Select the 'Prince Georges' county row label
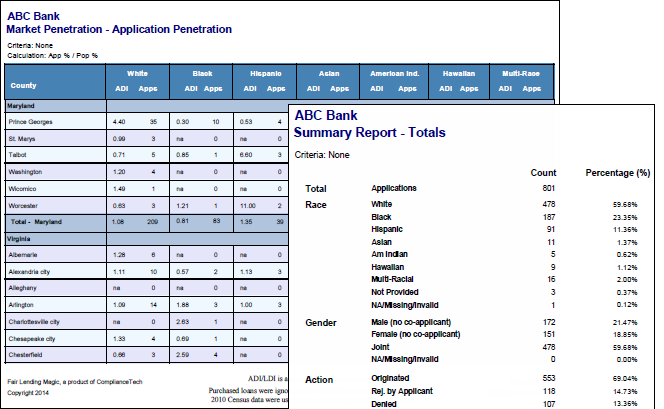Viewport: 664px width, 409px height. point(30,122)
